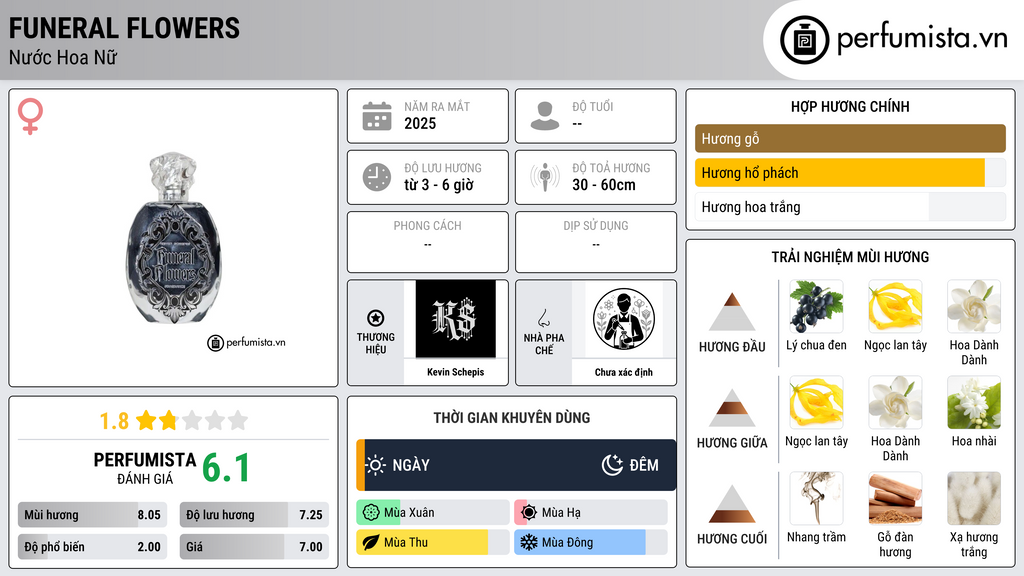Click the green 6.1 Perfumista score
Image resolution: width=1024 pixels, height=576 pixels.
226,468
